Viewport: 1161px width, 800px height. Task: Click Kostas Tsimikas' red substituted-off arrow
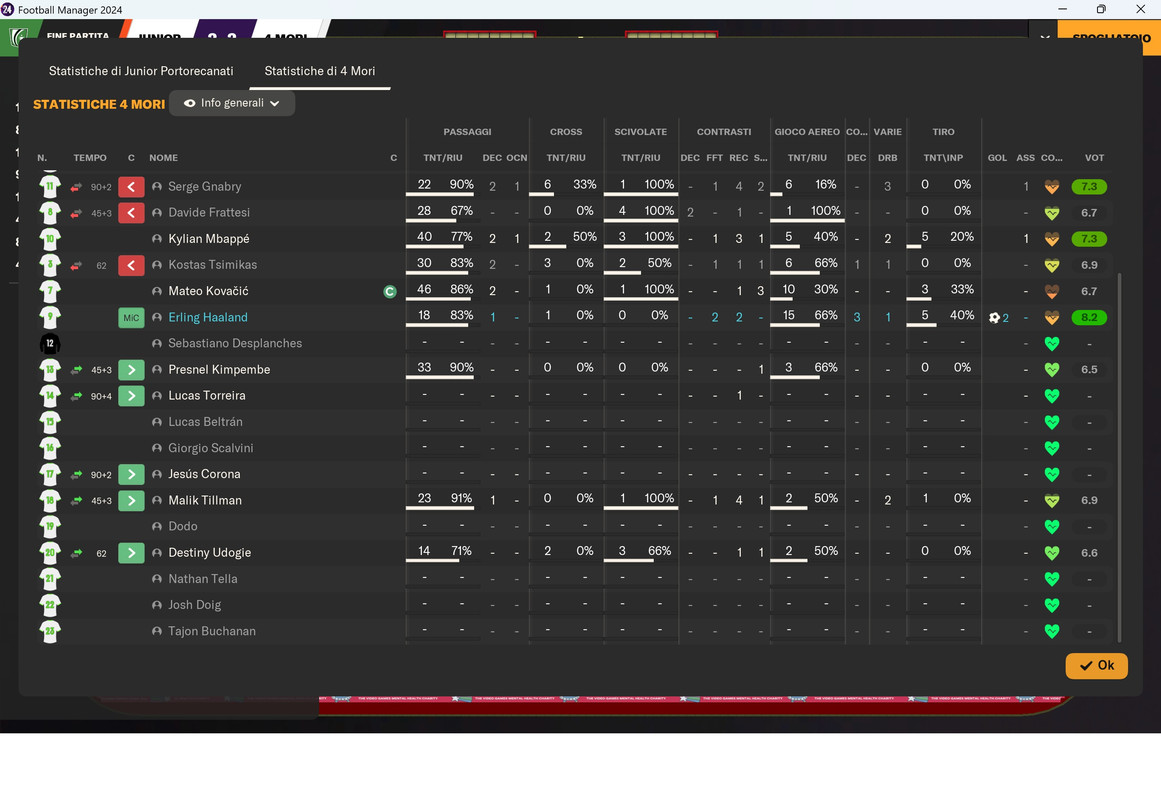(x=131, y=265)
